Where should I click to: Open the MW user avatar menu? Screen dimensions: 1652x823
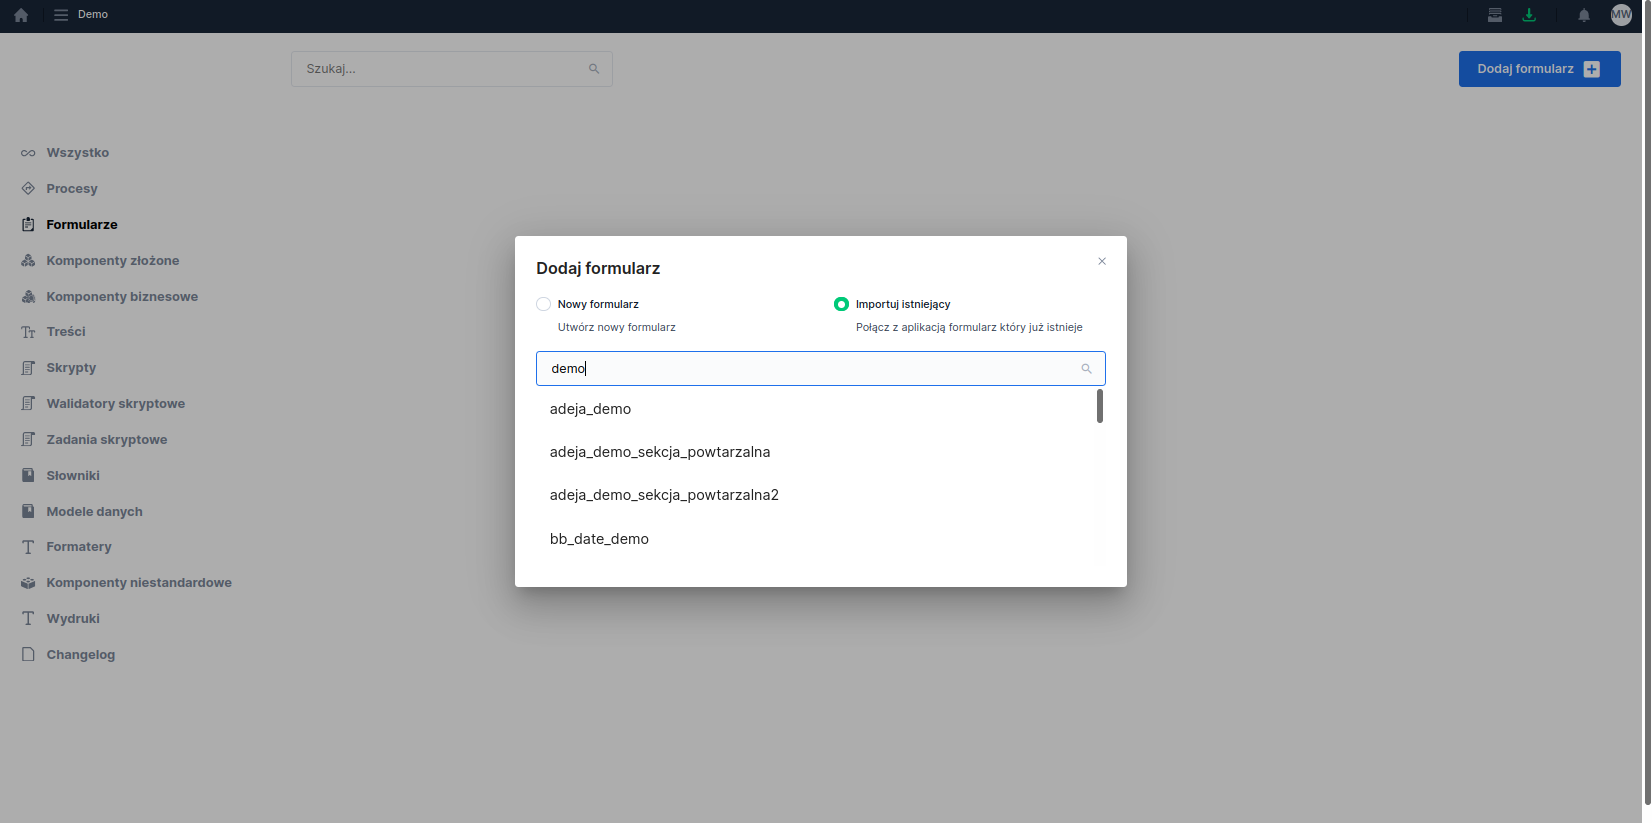1621,15
